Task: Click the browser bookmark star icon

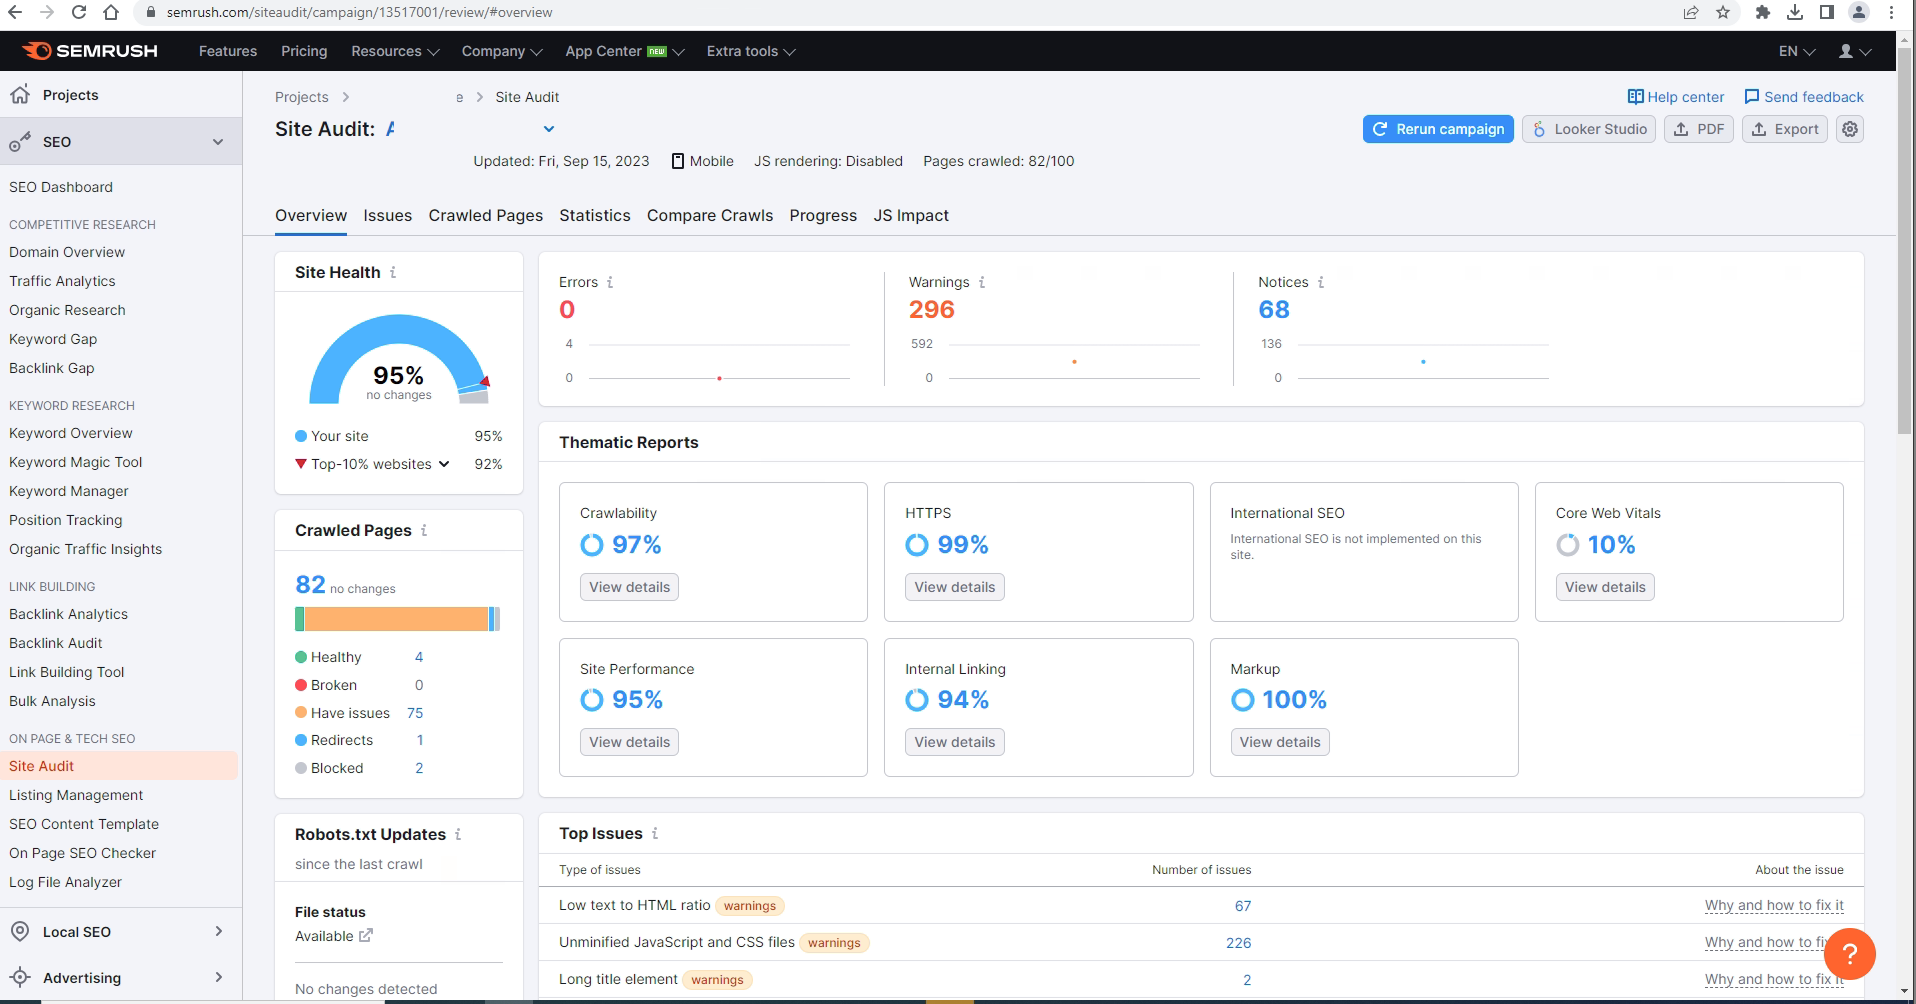Action: [1722, 12]
